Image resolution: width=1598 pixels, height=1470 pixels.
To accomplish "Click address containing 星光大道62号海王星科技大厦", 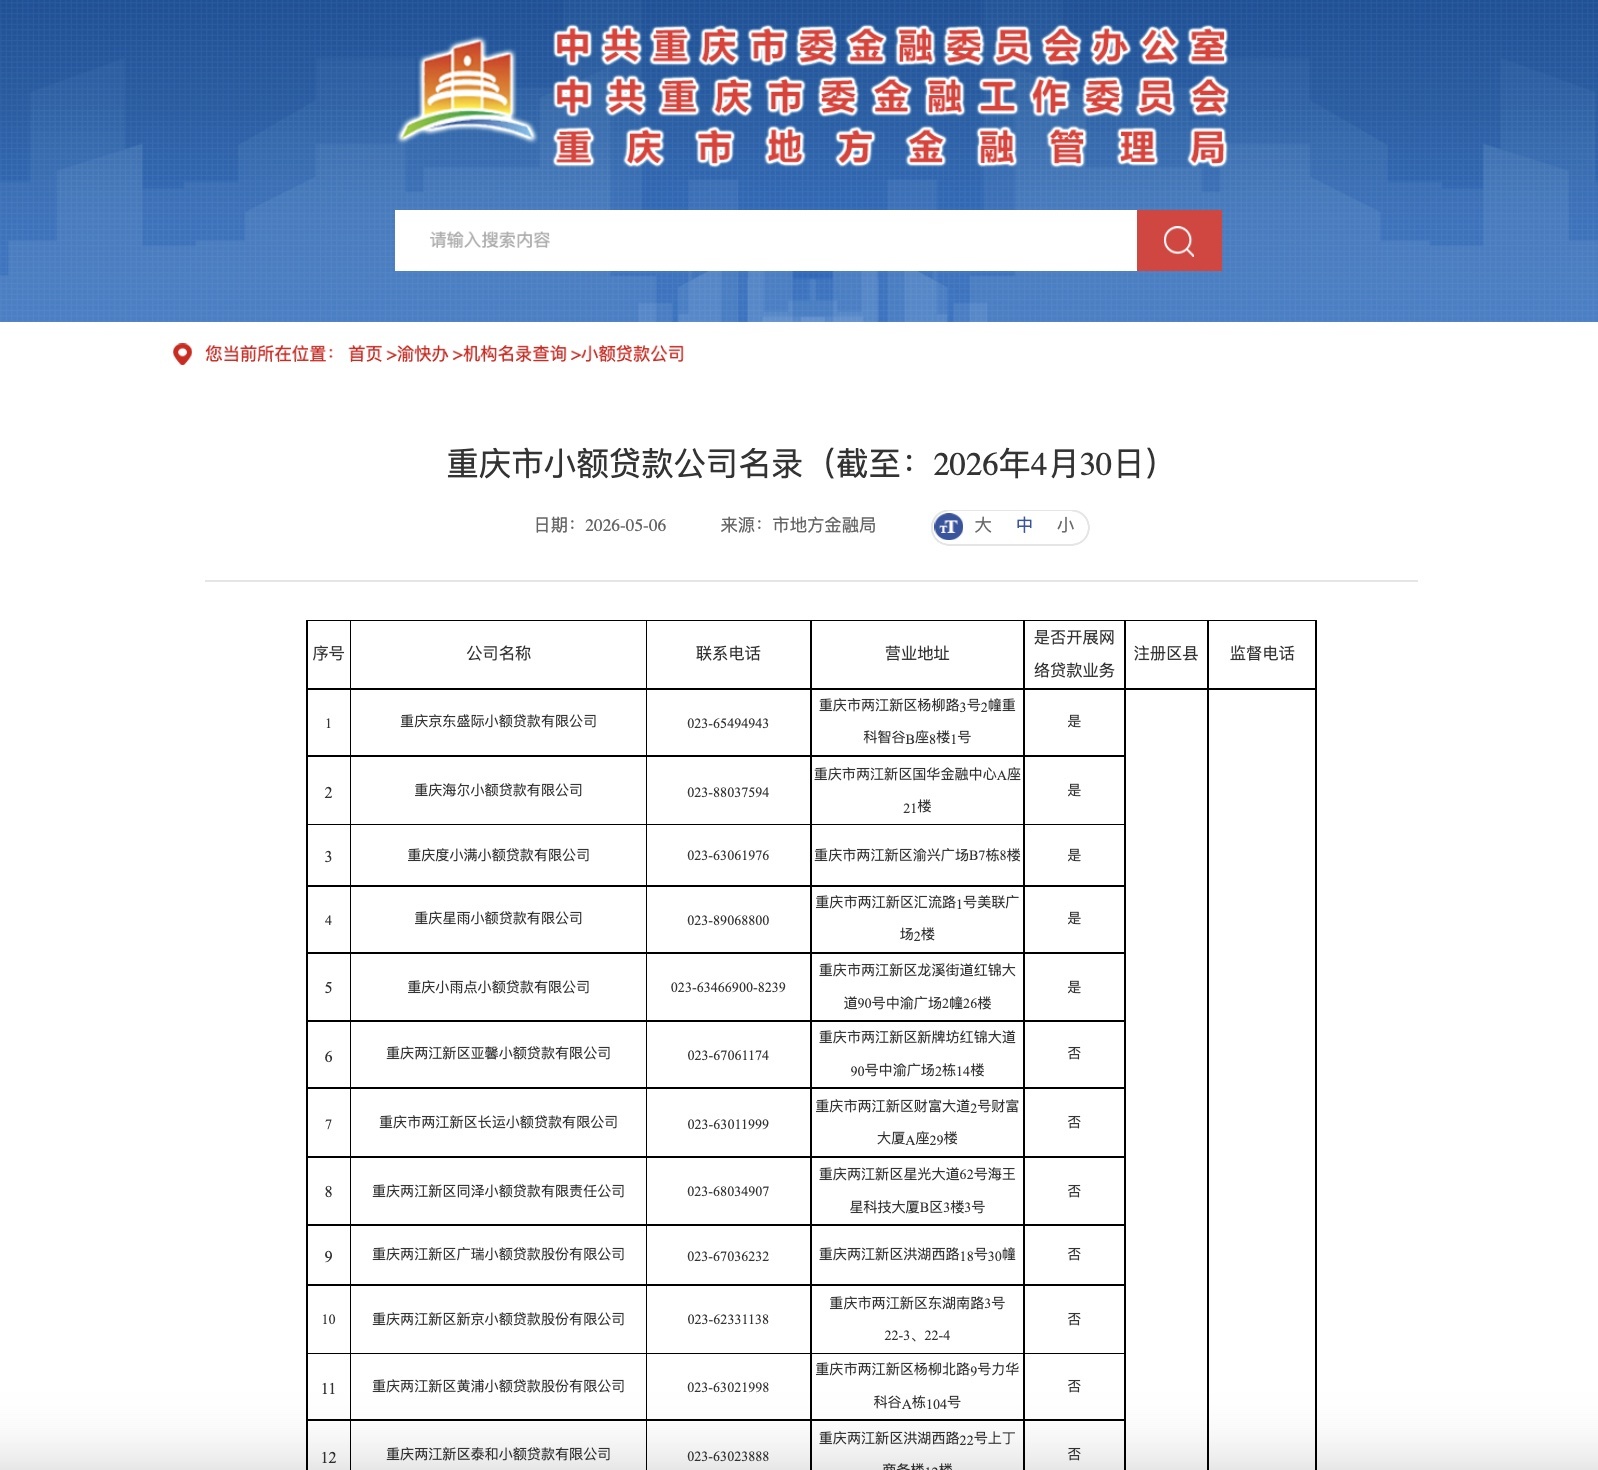I will click(x=917, y=1191).
